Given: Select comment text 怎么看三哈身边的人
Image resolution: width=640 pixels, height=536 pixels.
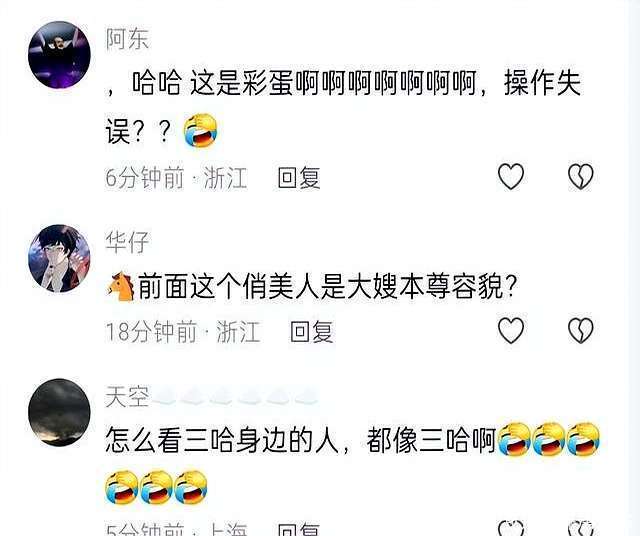Looking at the screenshot, I should click(222, 441).
